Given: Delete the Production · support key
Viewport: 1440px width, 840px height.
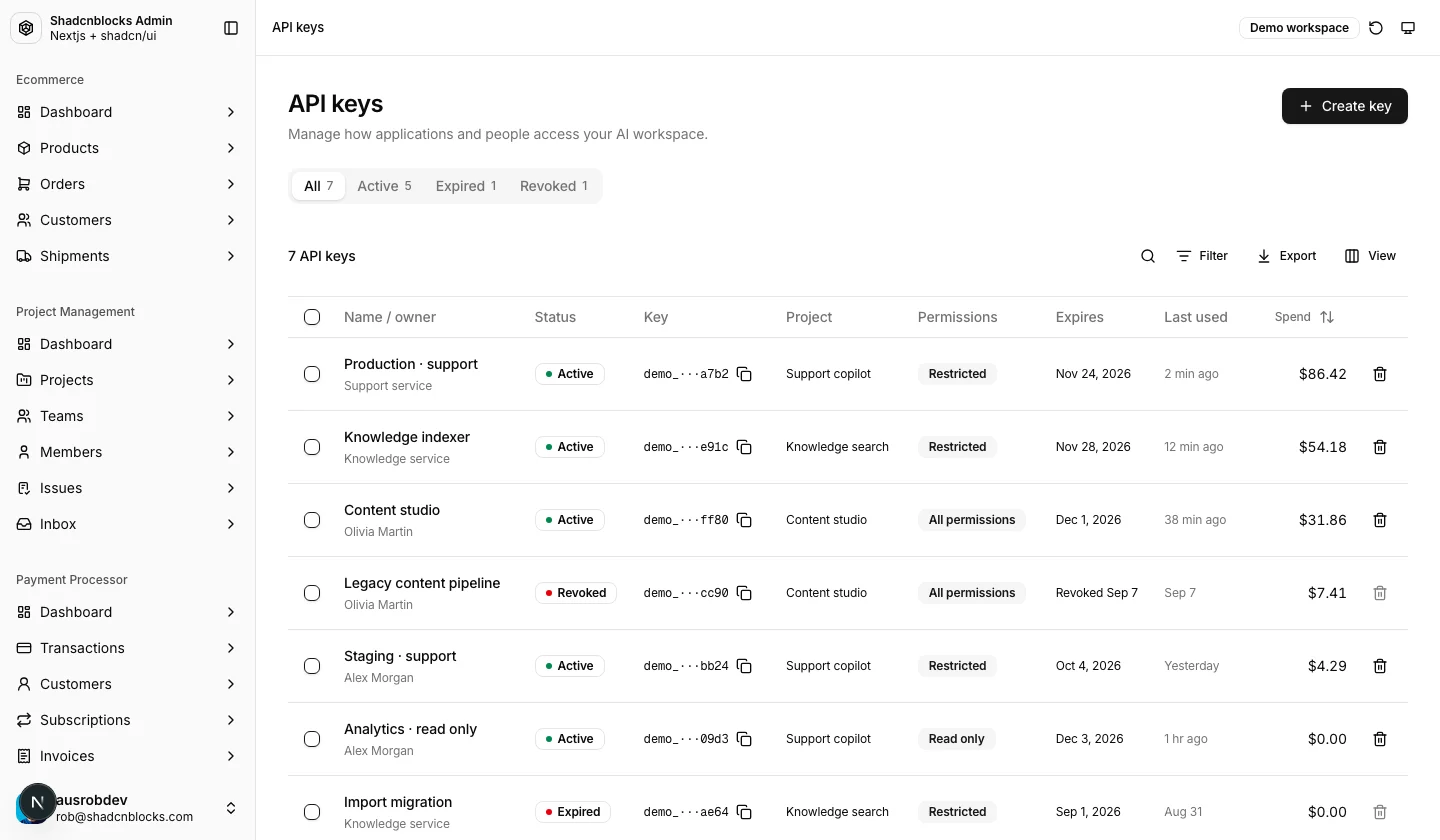Looking at the screenshot, I should tap(1380, 374).
